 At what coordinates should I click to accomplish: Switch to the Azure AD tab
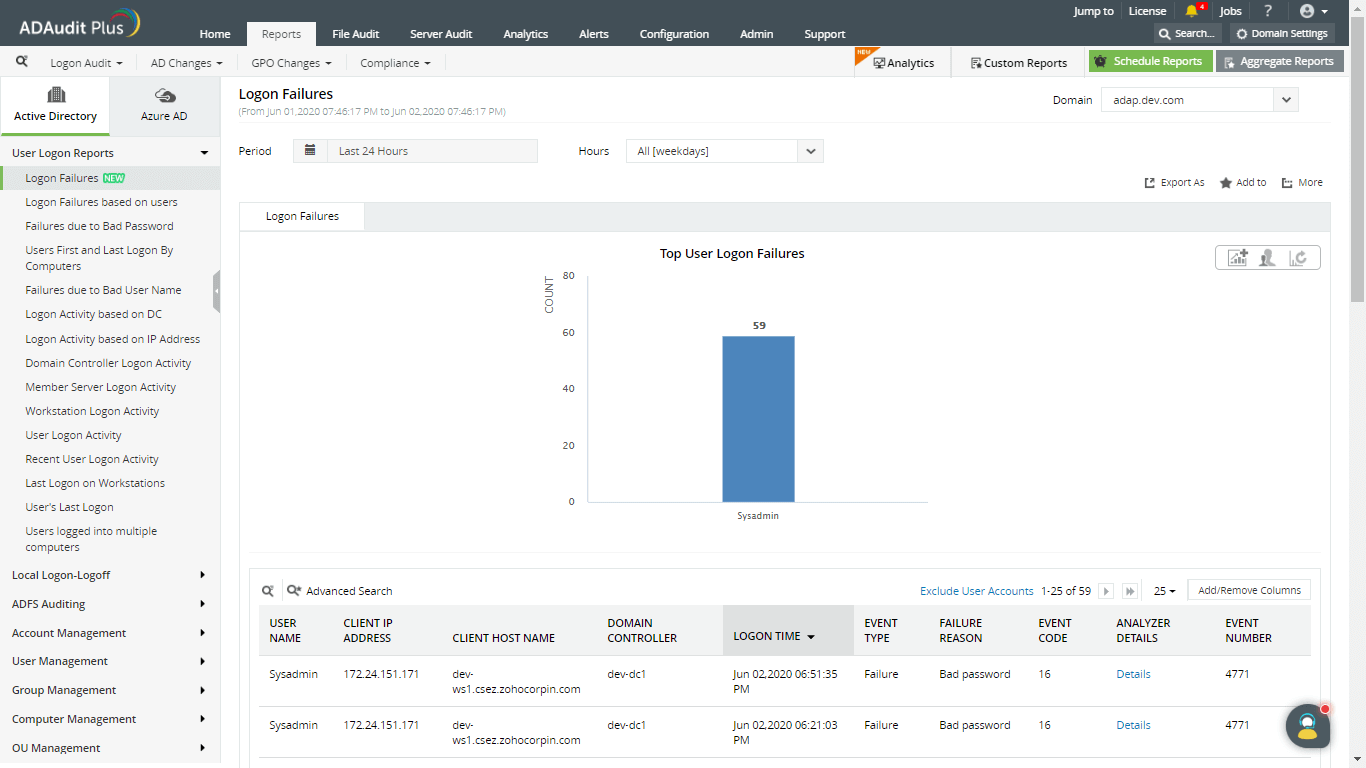click(164, 104)
